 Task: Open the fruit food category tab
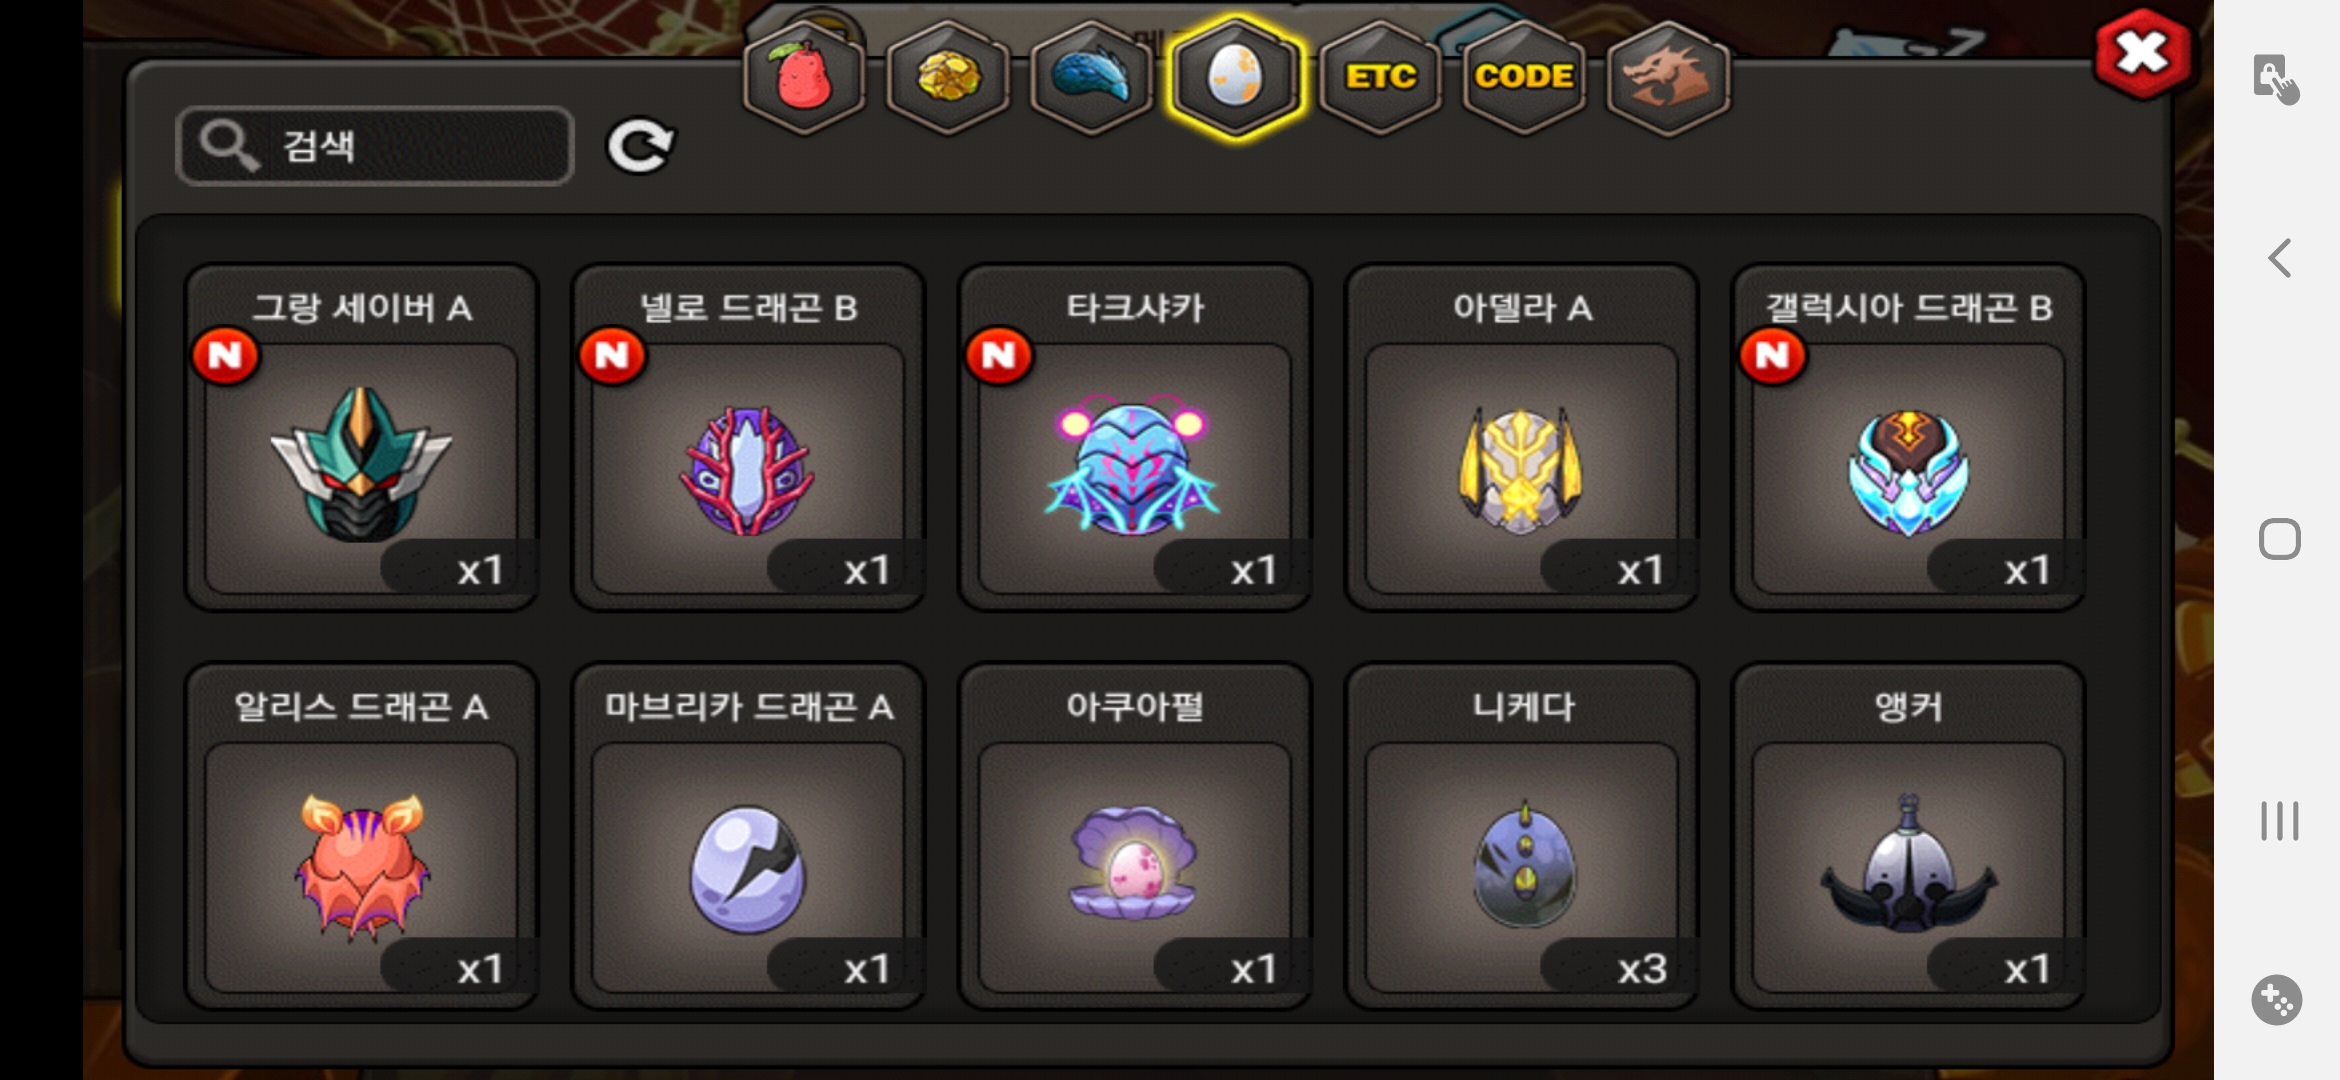point(804,77)
